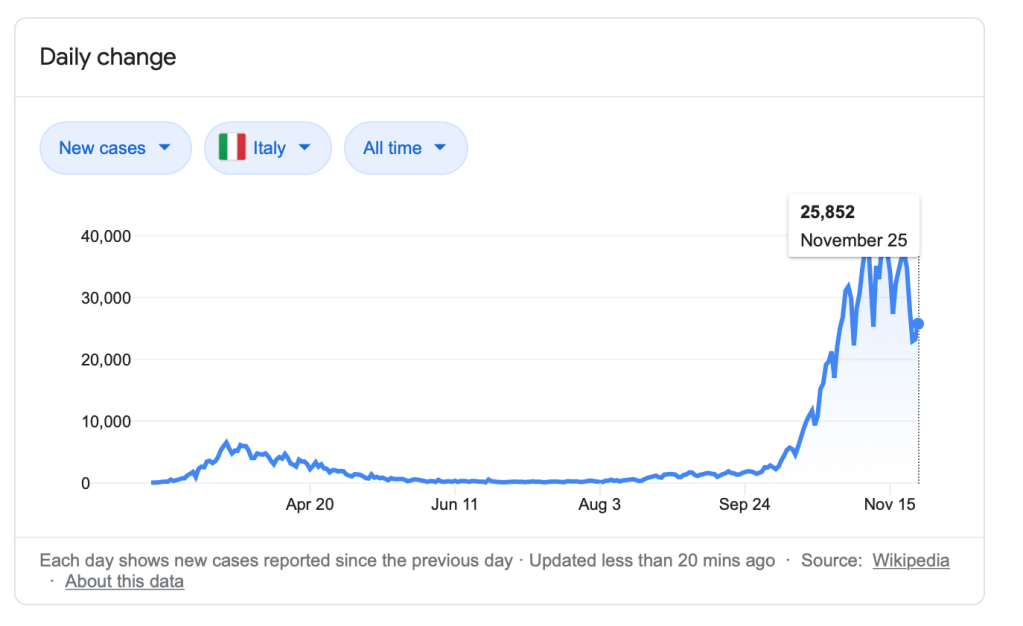
Task: Click the New cases label text
Action: coord(102,148)
